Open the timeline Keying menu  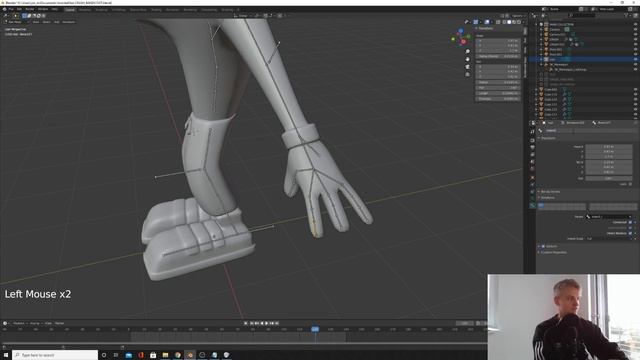35,323
